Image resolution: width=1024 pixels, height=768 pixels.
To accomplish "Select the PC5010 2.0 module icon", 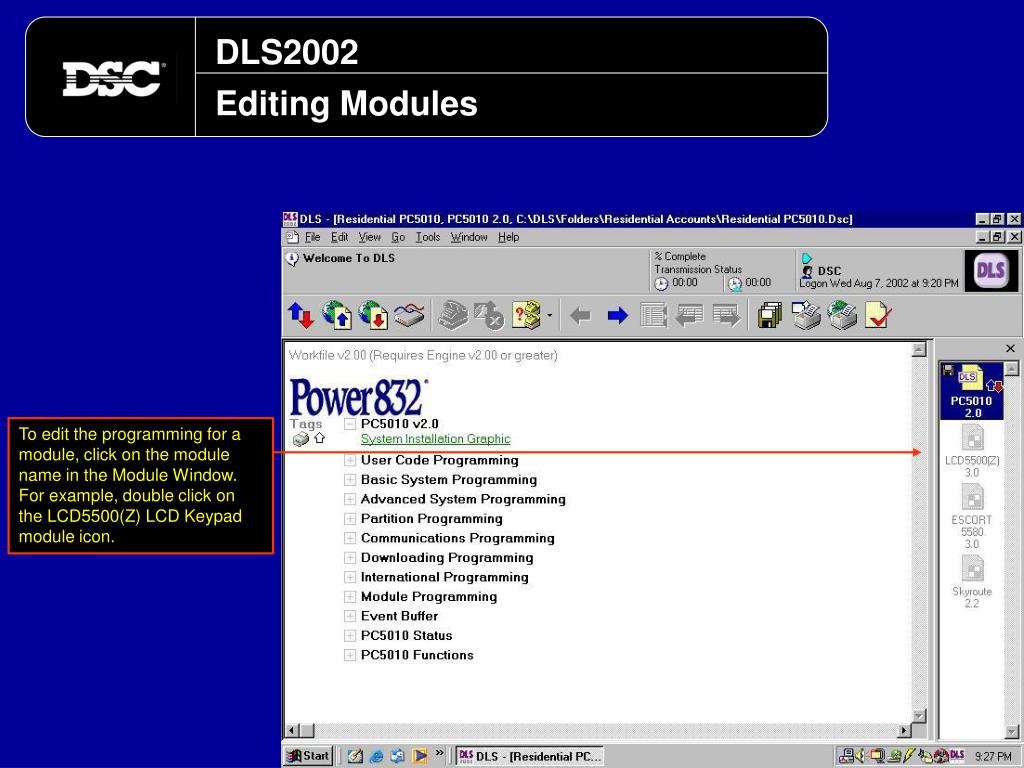I will [x=971, y=391].
